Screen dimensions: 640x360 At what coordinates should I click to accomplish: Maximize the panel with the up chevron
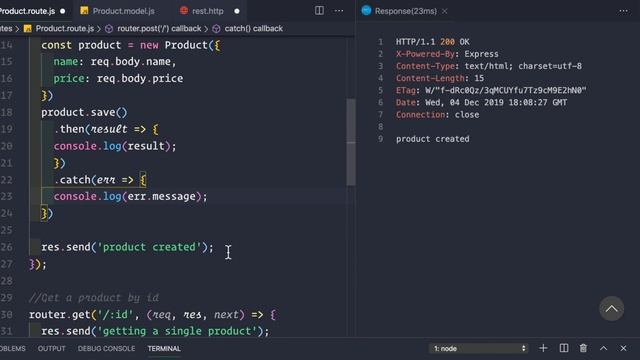coord(603,348)
